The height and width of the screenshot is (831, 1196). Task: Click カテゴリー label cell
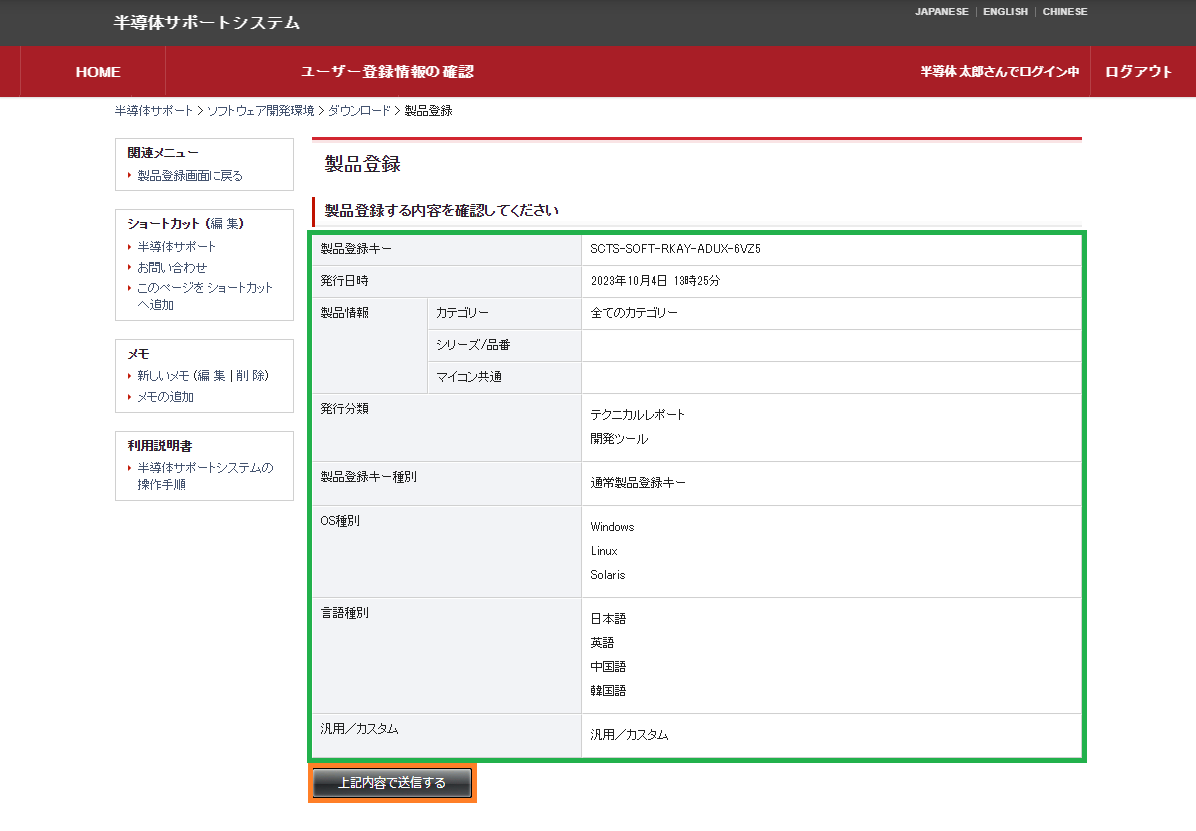(x=504, y=314)
